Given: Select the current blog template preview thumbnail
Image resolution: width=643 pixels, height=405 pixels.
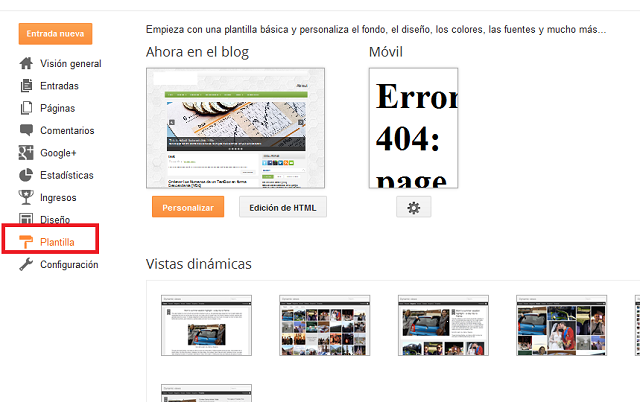Looking at the screenshot, I should click(236, 128).
